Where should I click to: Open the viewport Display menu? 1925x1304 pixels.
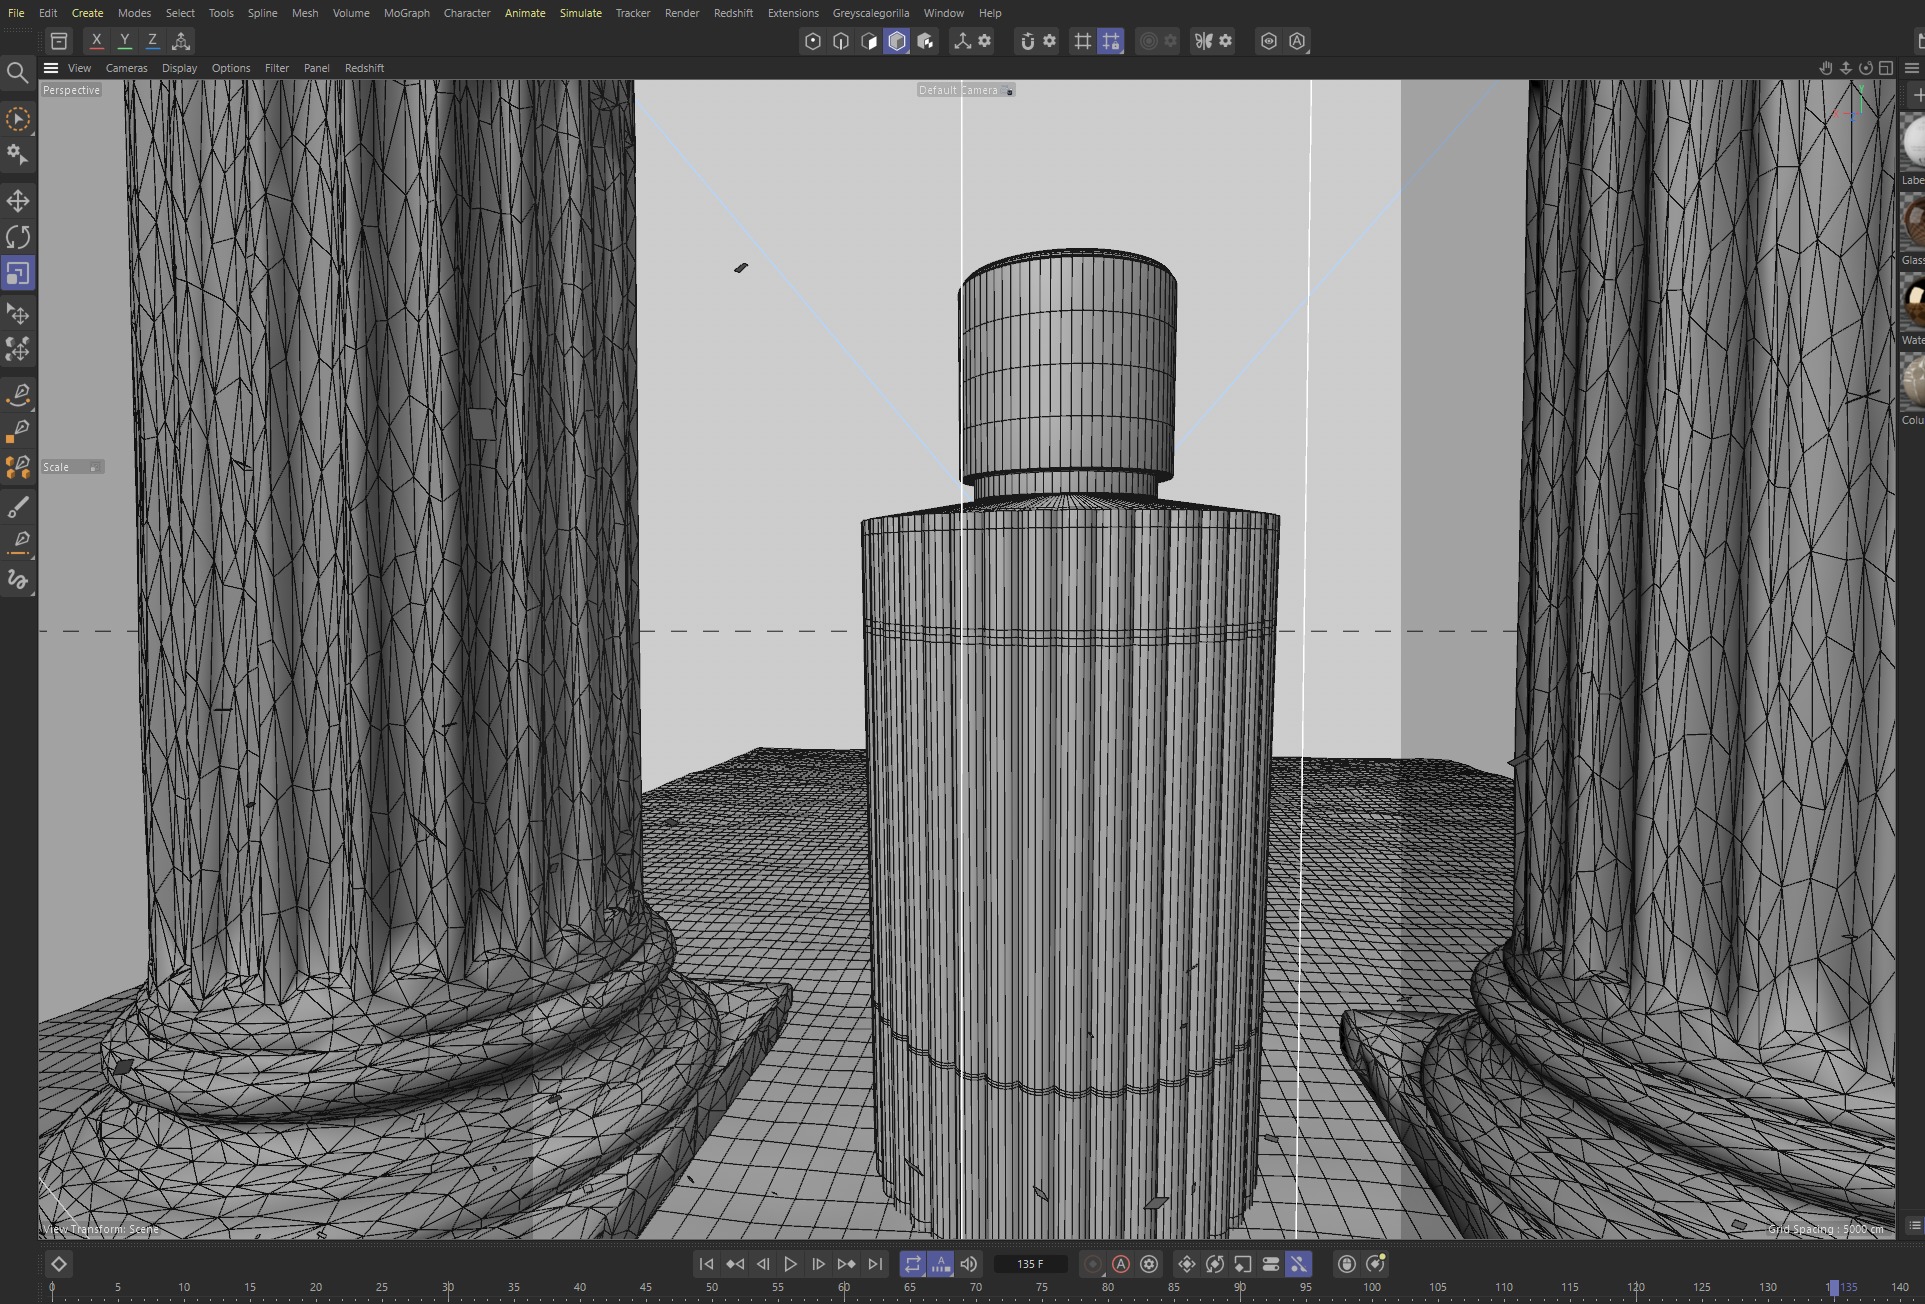[x=179, y=68]
